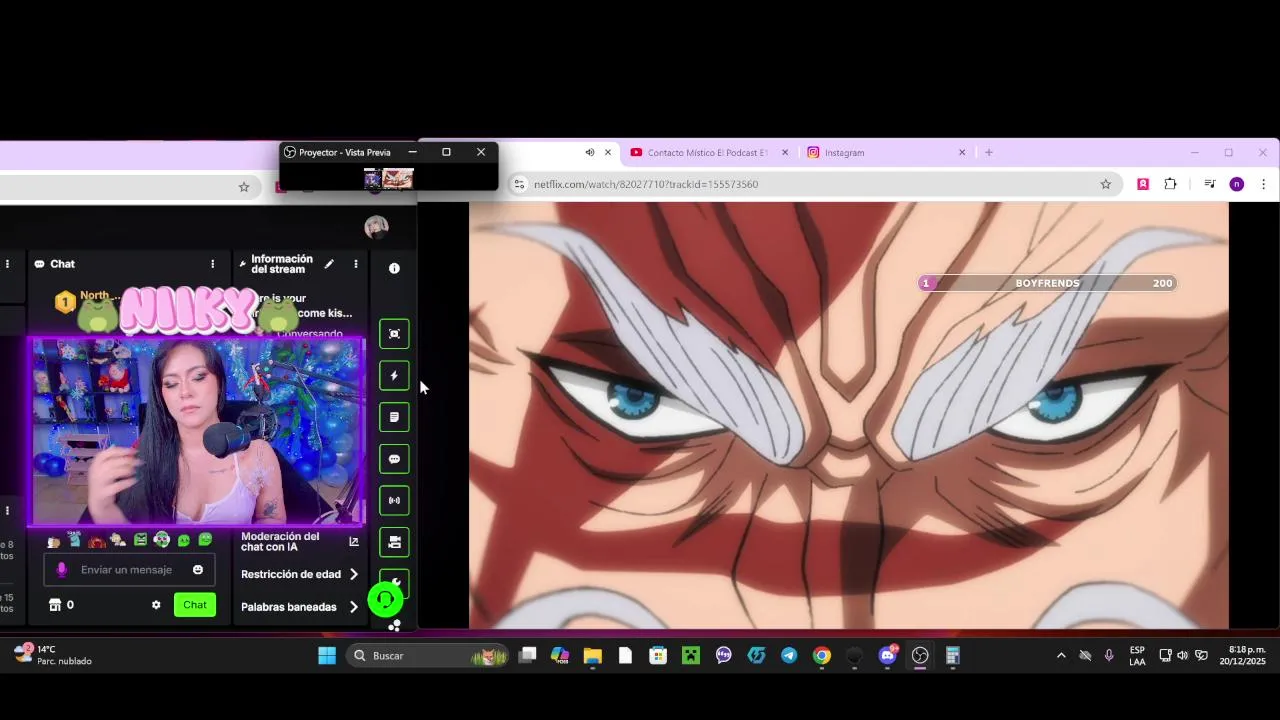The height and width of the screenshot is (720, 1280).
Task: View site information for netflix.com
Action: tap(519, 184)
